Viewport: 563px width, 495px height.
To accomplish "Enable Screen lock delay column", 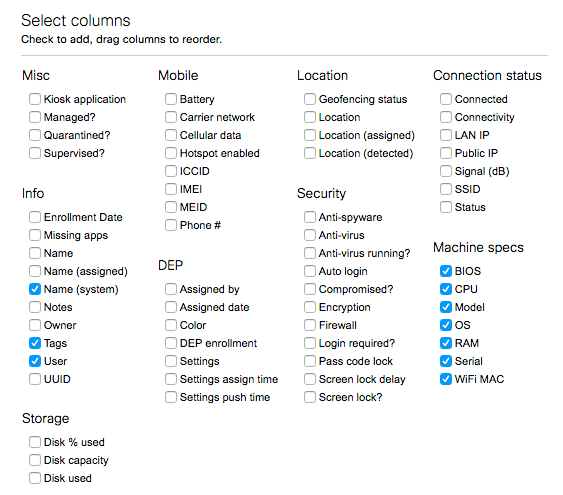I will (310, 379).
